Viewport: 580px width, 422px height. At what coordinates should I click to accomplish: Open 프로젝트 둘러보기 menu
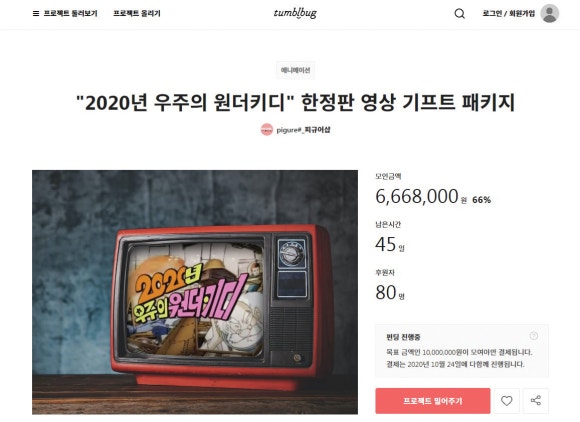[70, 14]
